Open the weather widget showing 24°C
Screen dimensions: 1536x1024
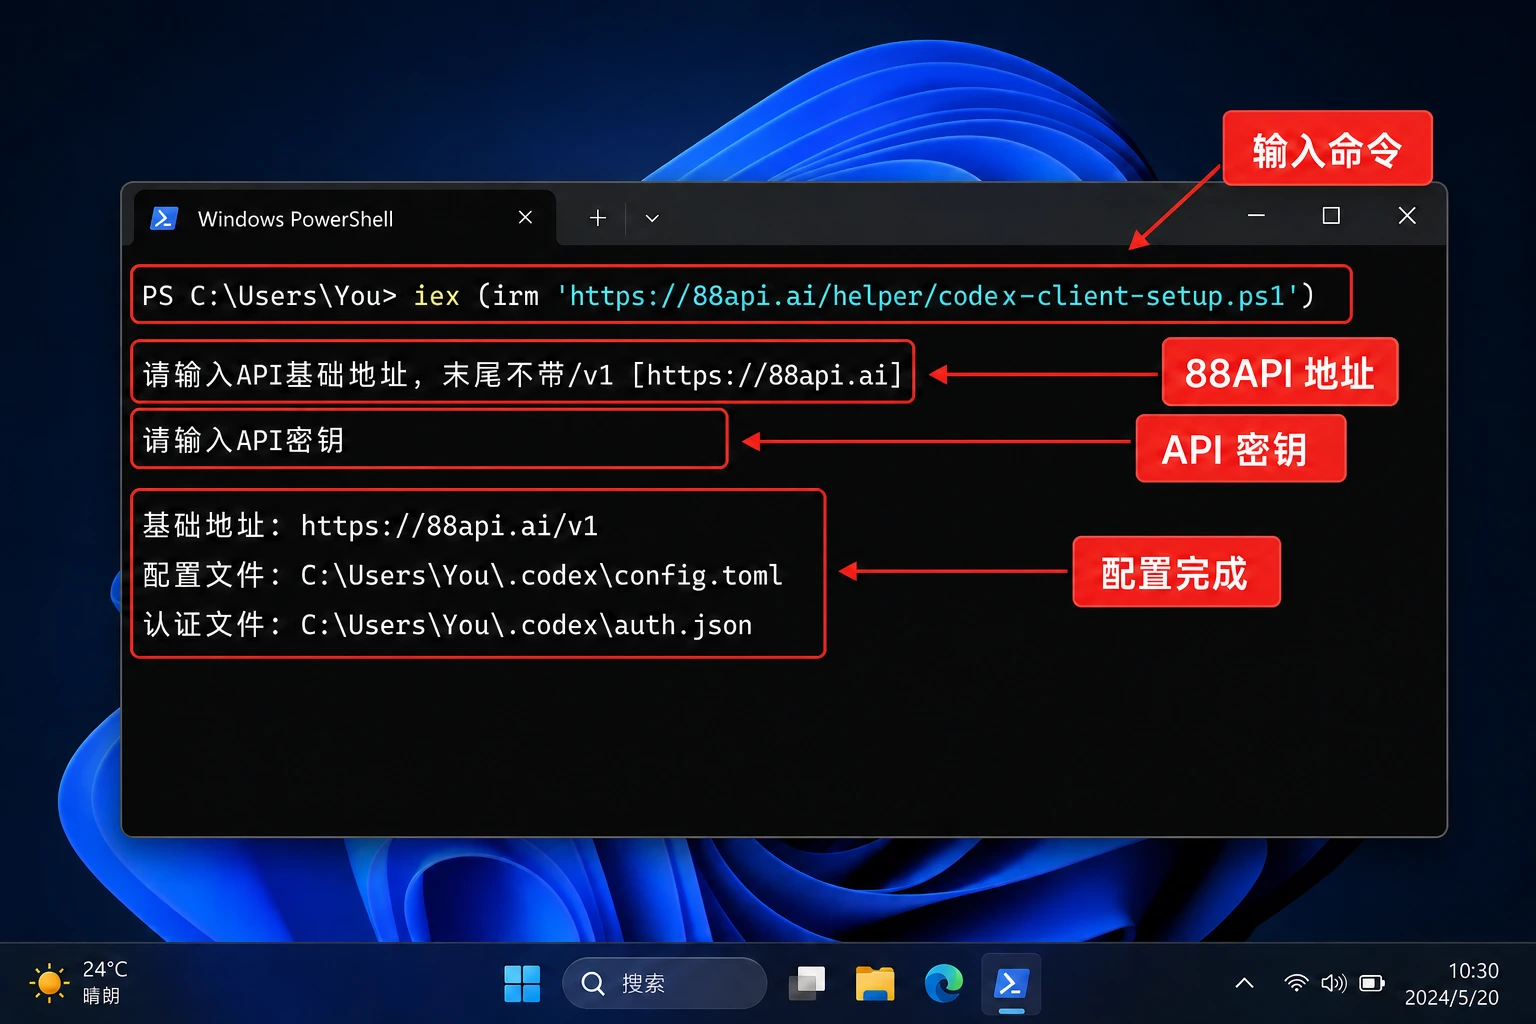tap(78, 983)
